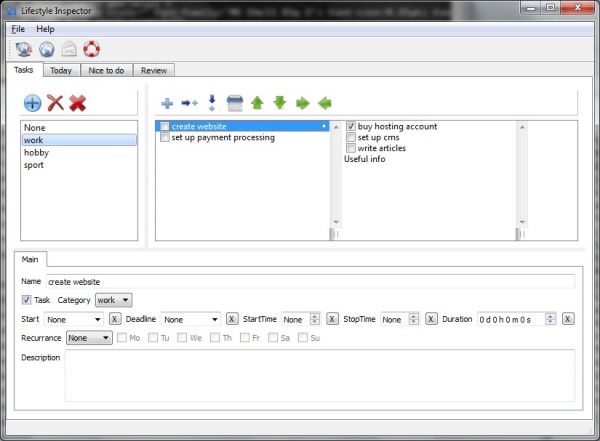Select the sport category
The image size is (600, 441).
(x=79, y=165)
